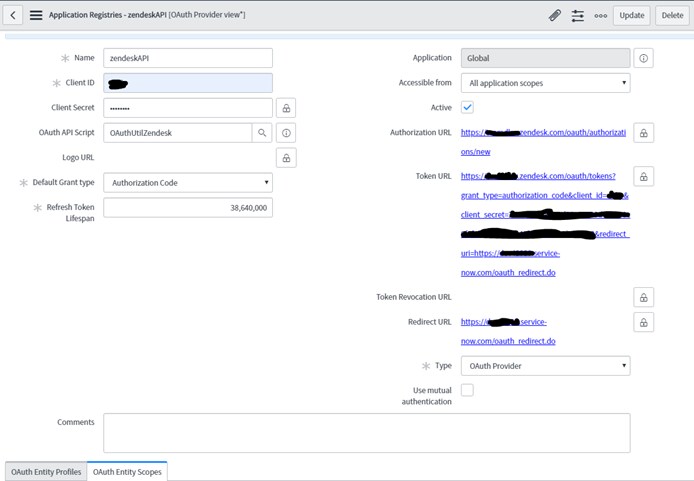Open the Type OAuth Provider dropdown
Viewport: 694px width, 481px height.
tap(546, 366)
